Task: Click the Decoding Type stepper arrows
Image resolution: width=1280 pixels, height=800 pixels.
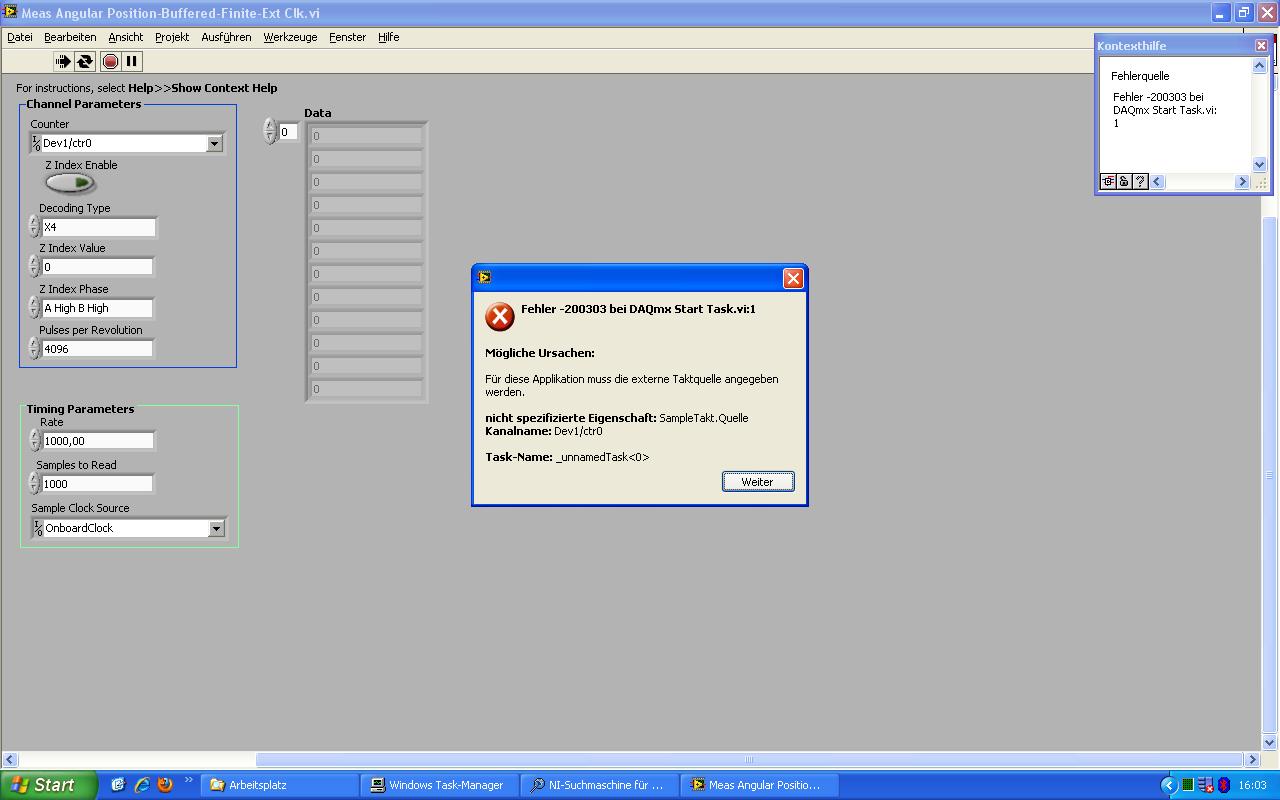Action: coord(34,227)
